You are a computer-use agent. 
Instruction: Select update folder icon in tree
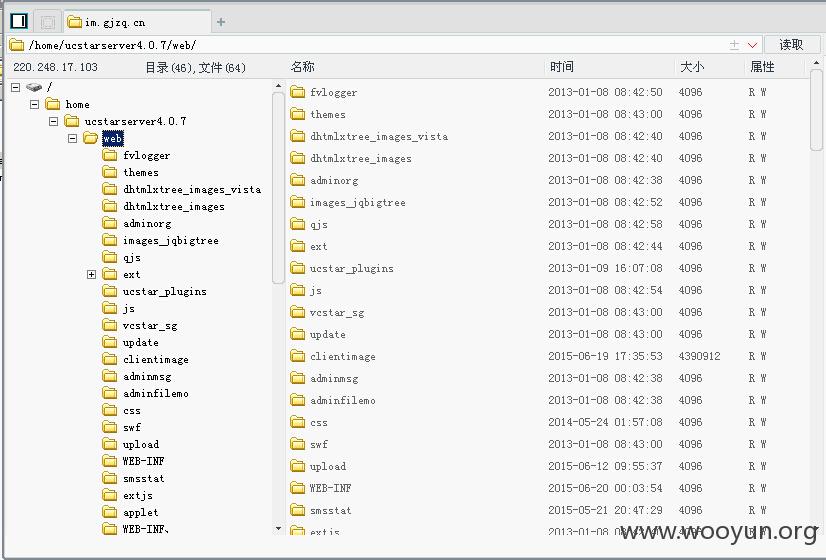pos(110,342)
